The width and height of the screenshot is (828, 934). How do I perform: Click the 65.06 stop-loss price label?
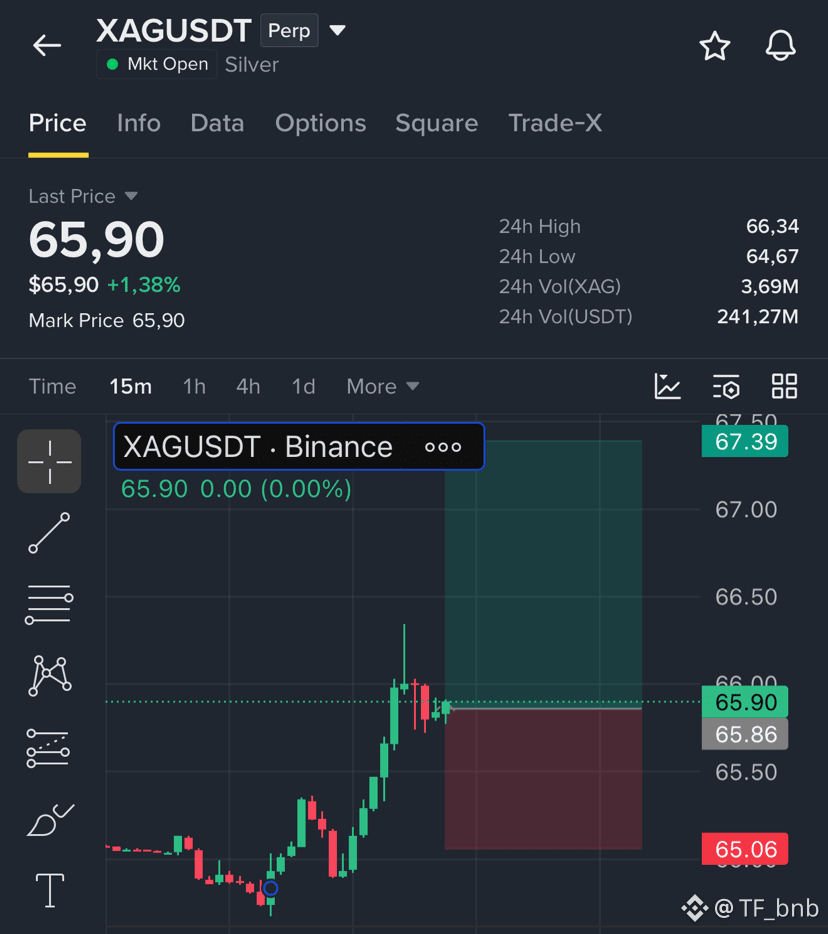[x=745, y=849]
